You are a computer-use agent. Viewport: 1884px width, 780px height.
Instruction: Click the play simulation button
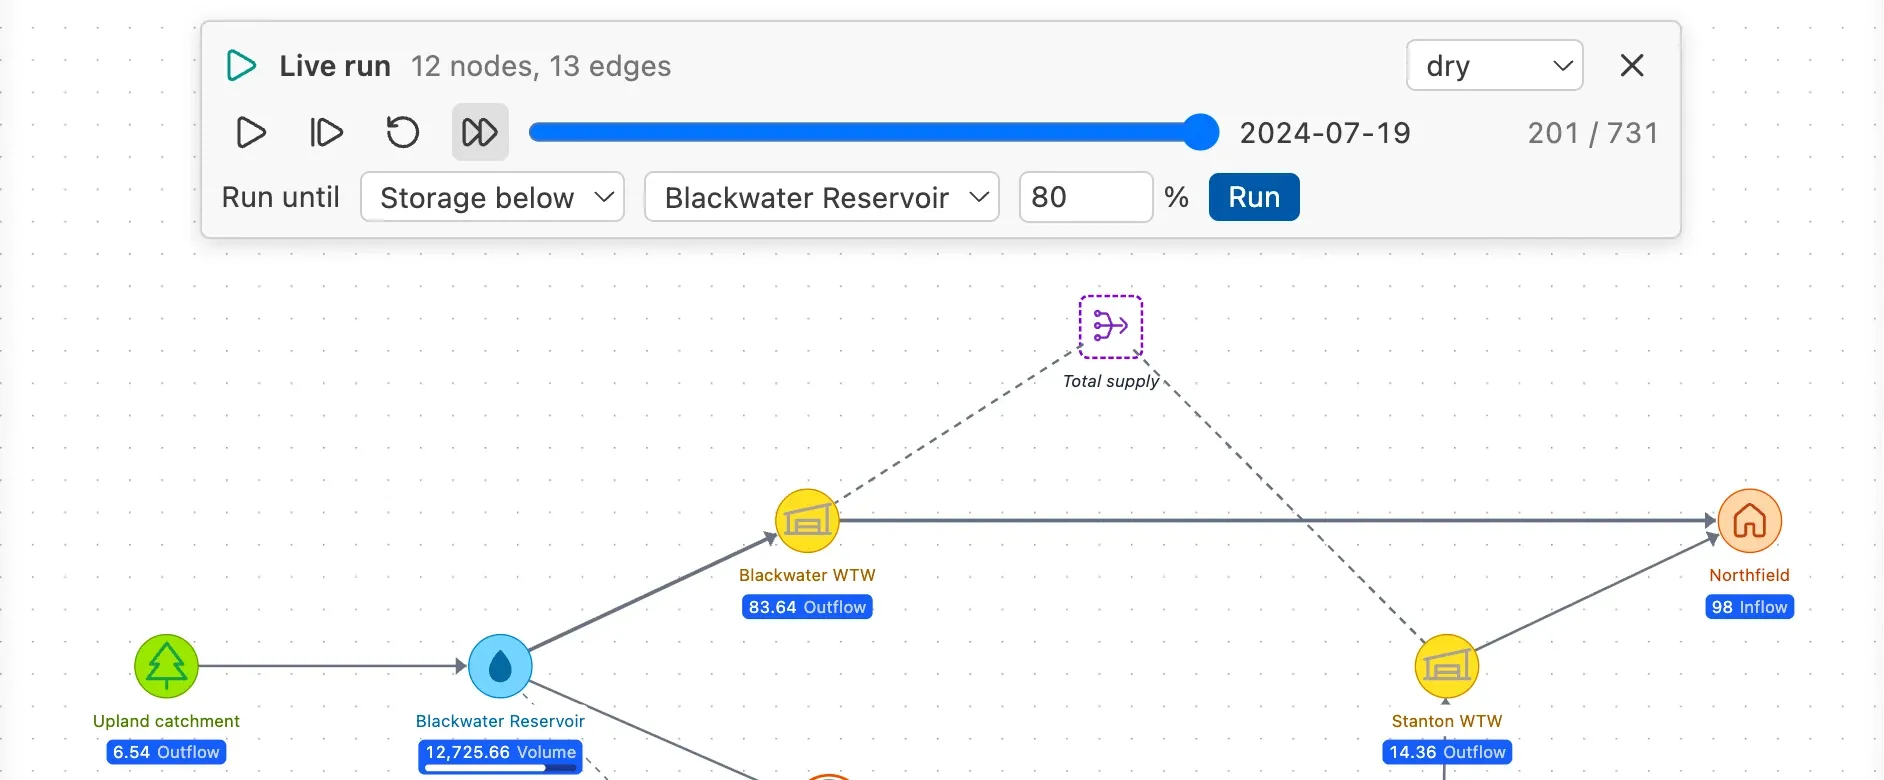click(251, 132)
